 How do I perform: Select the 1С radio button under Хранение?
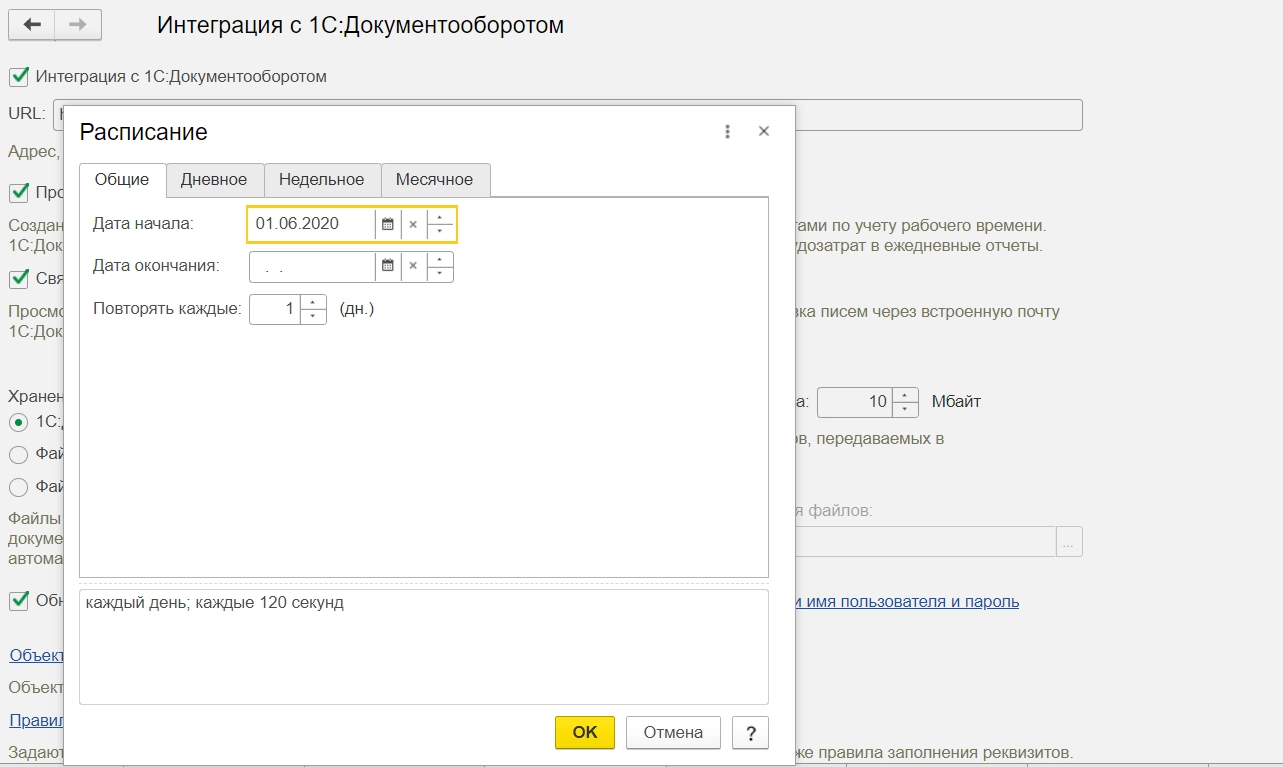(x=18, y=422)
